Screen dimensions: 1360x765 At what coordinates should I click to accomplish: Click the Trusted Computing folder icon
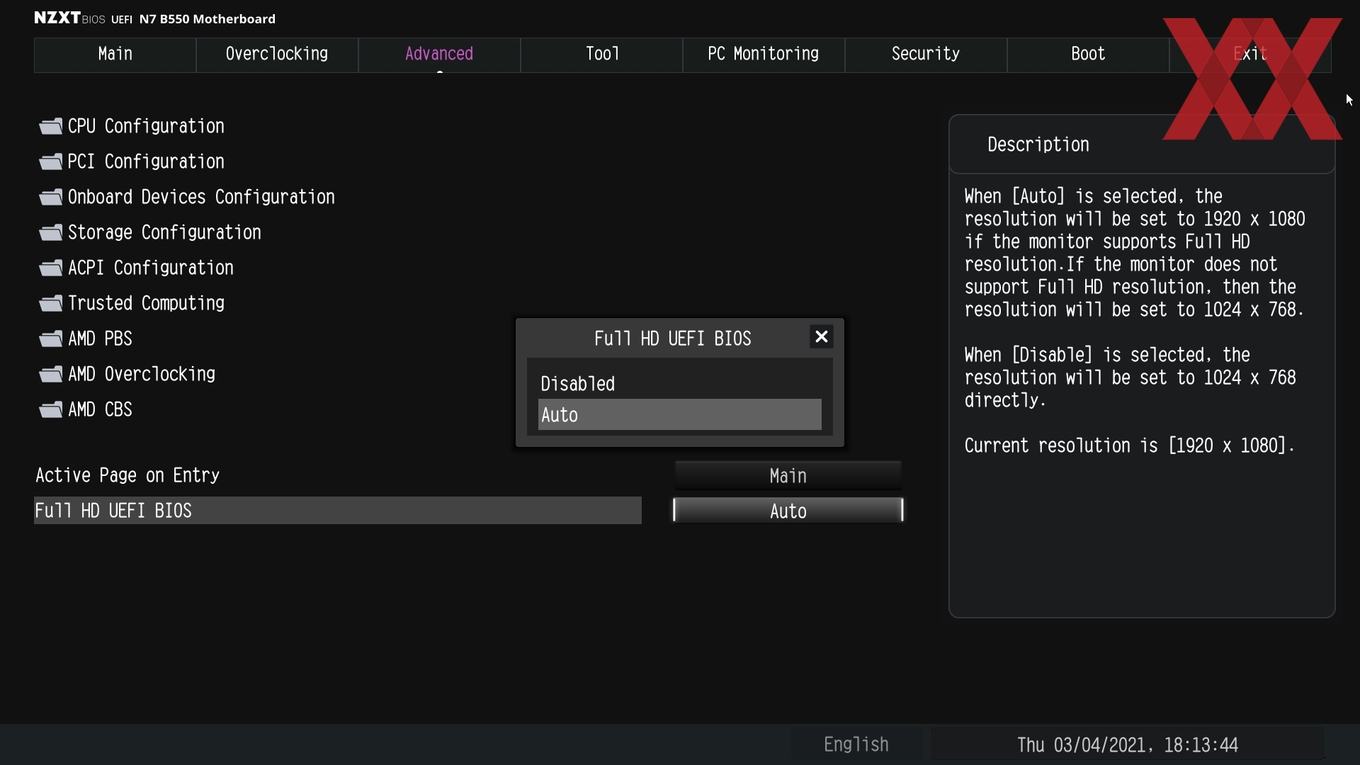click(51, 303)
